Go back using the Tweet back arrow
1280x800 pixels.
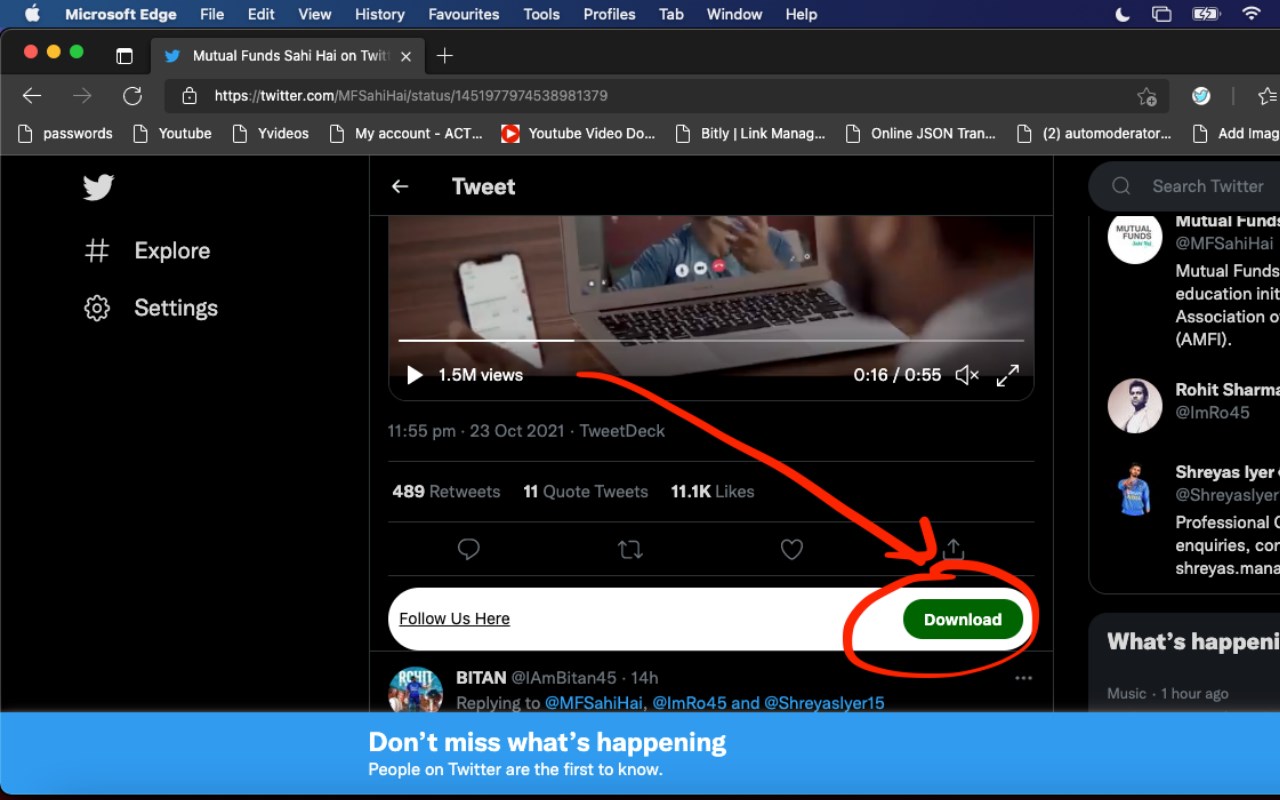[x=400, y=186]
